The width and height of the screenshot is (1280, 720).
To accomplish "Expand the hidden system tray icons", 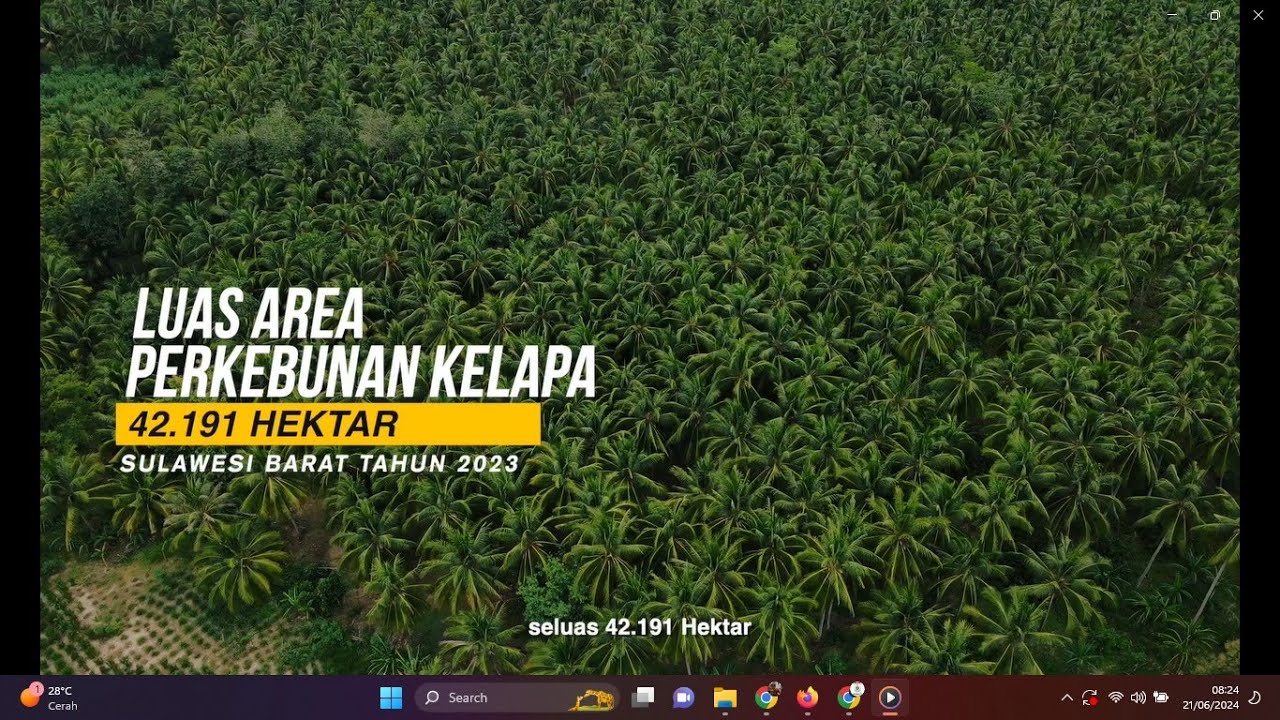I will [x=1066, y=698].
